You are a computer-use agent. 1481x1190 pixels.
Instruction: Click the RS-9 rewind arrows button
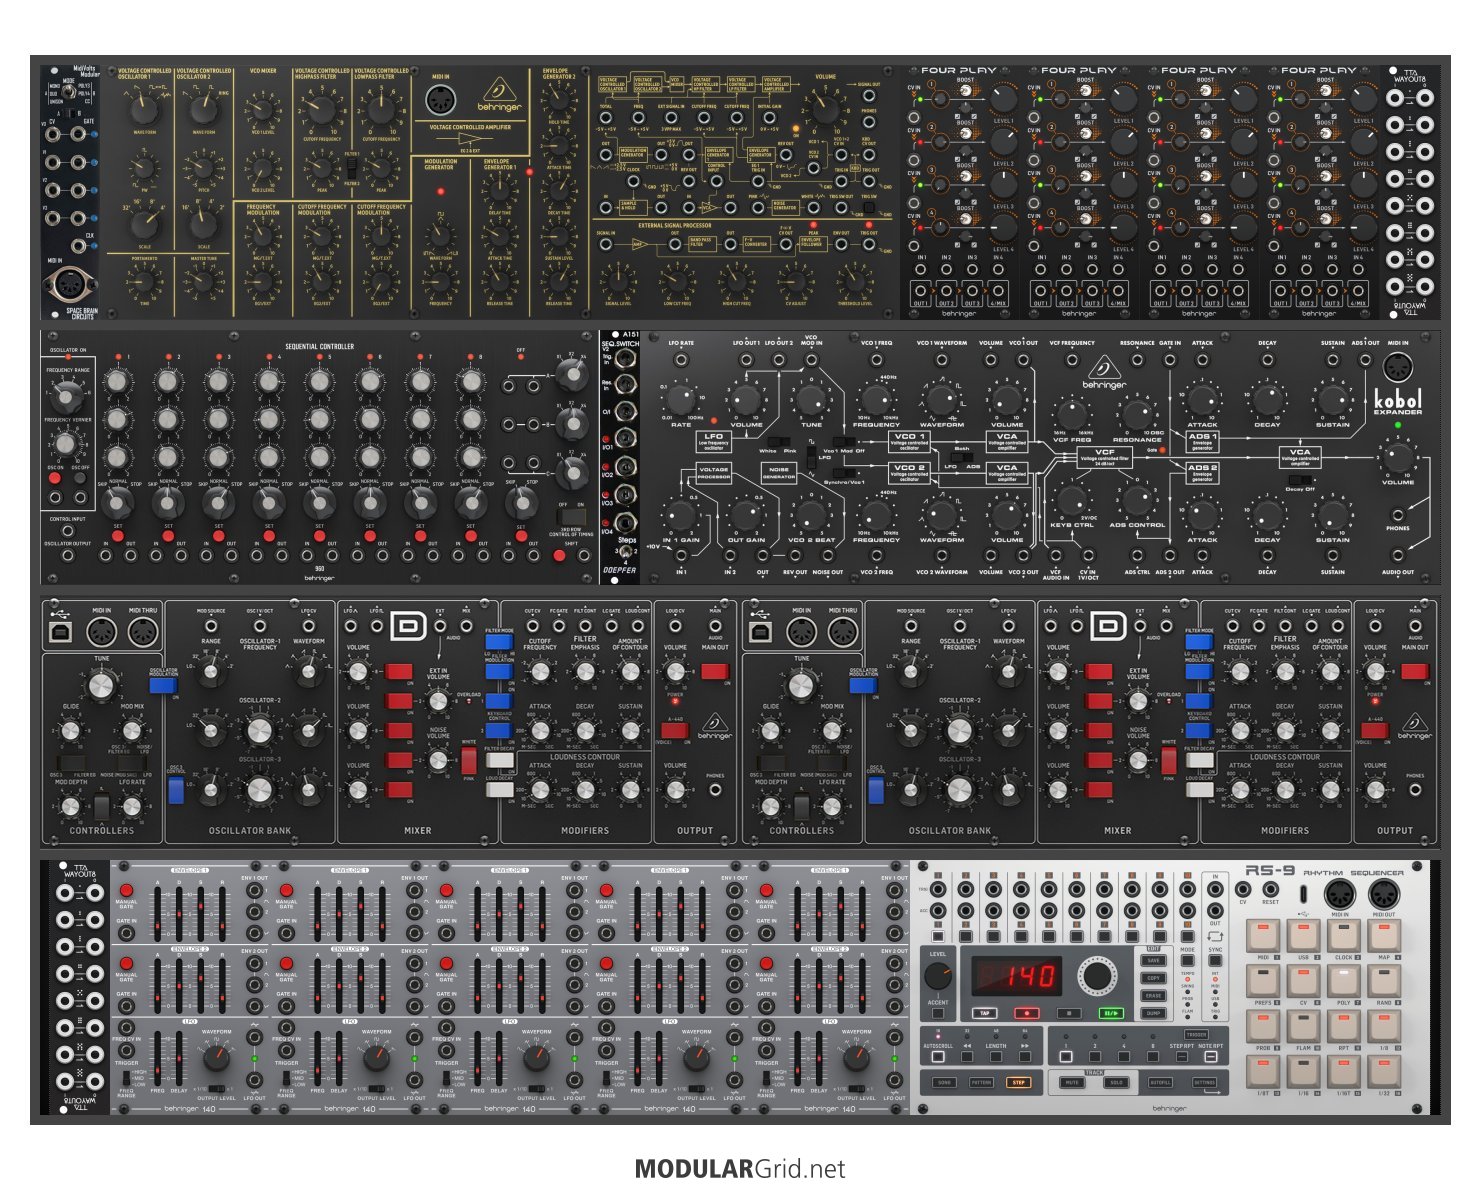(967, 1055)
